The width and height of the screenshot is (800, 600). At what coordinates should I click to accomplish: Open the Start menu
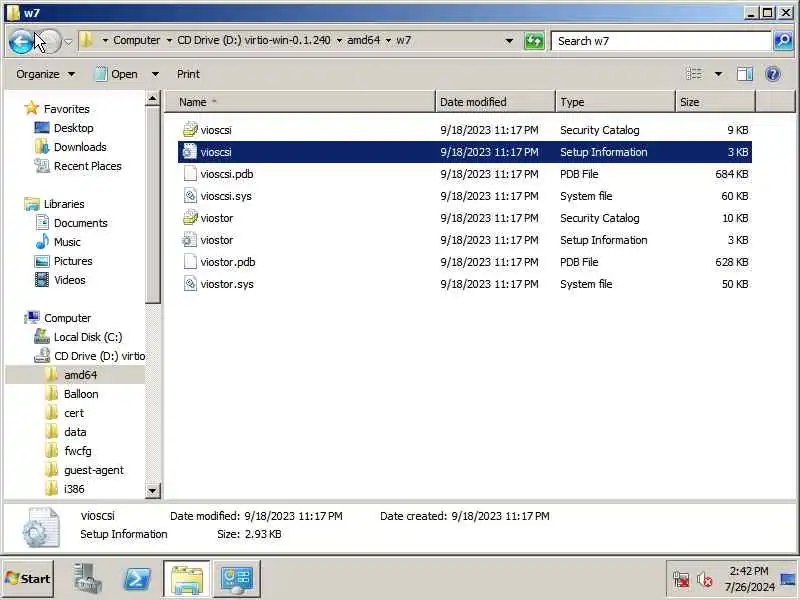click(28, 579)
